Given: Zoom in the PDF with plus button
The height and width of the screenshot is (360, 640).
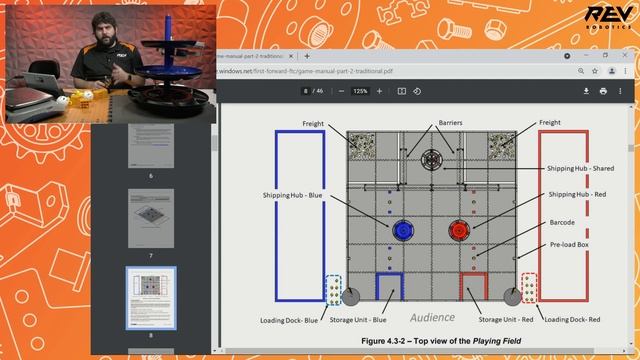Looking at the screenshot, I should (x=379, y=91).
